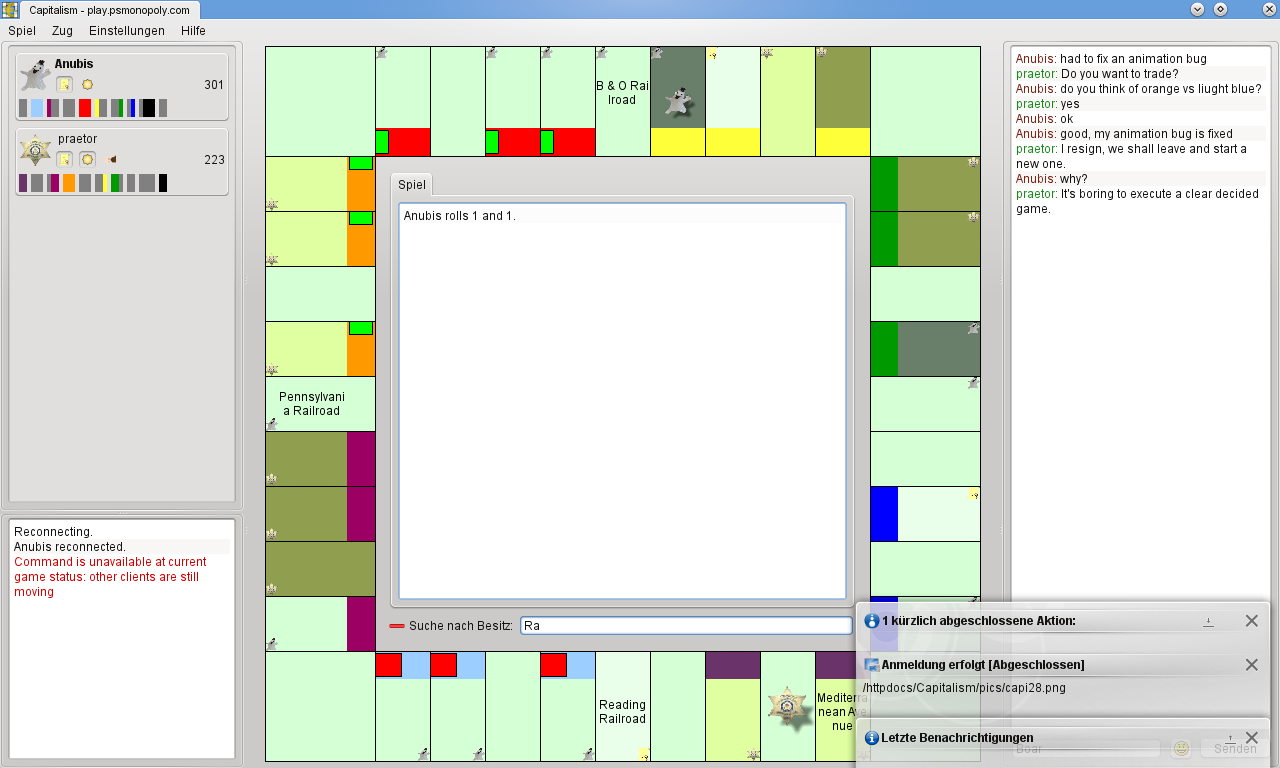Click praetor's orange property swatch
Image resolution: width=1280 pixels, height=768 pixels.
pos(69,183)
